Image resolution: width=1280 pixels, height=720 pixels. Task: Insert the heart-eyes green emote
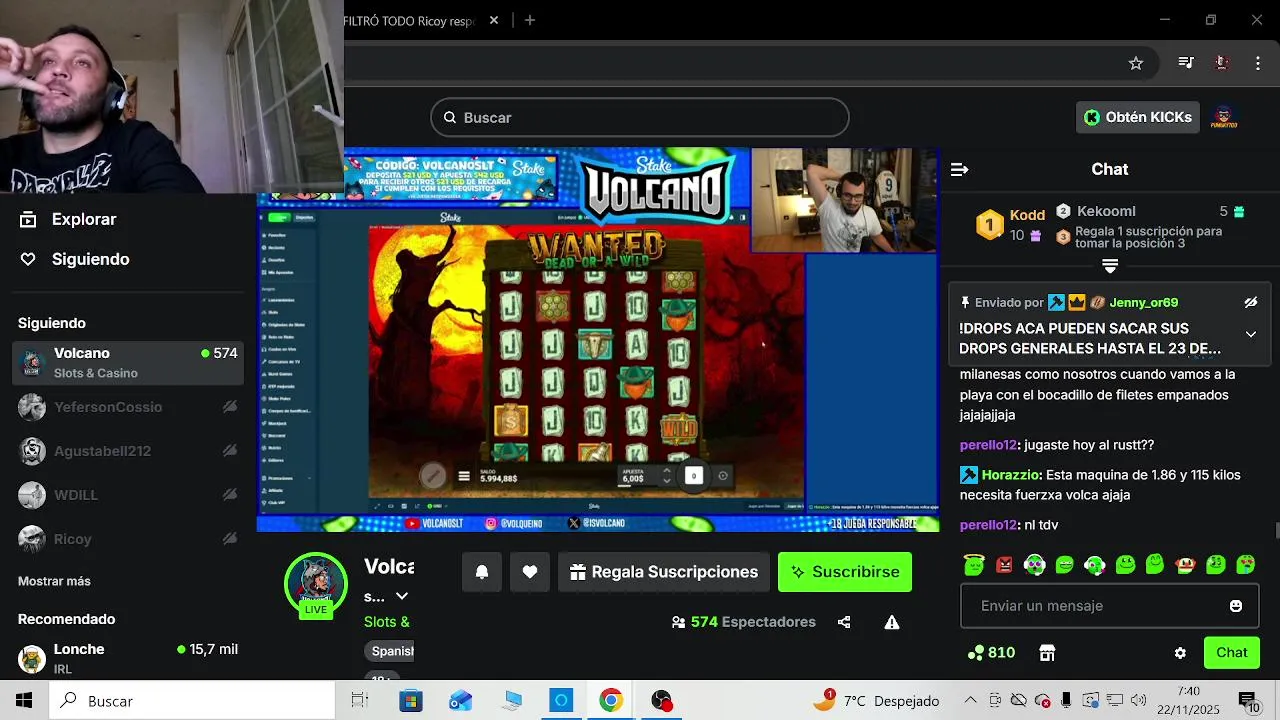click(x=1245, y=565)
